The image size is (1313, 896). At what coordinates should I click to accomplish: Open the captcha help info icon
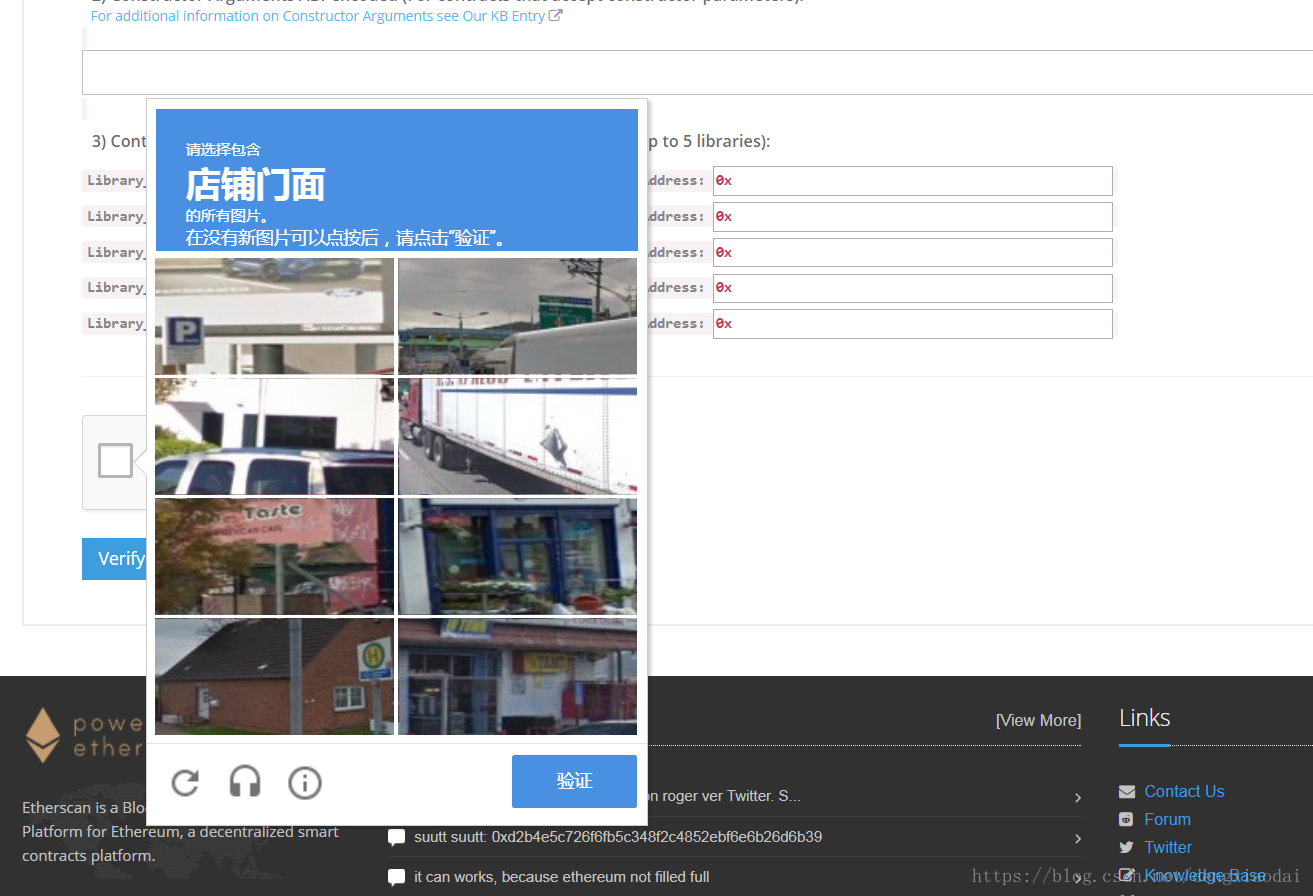coord(305,782)
